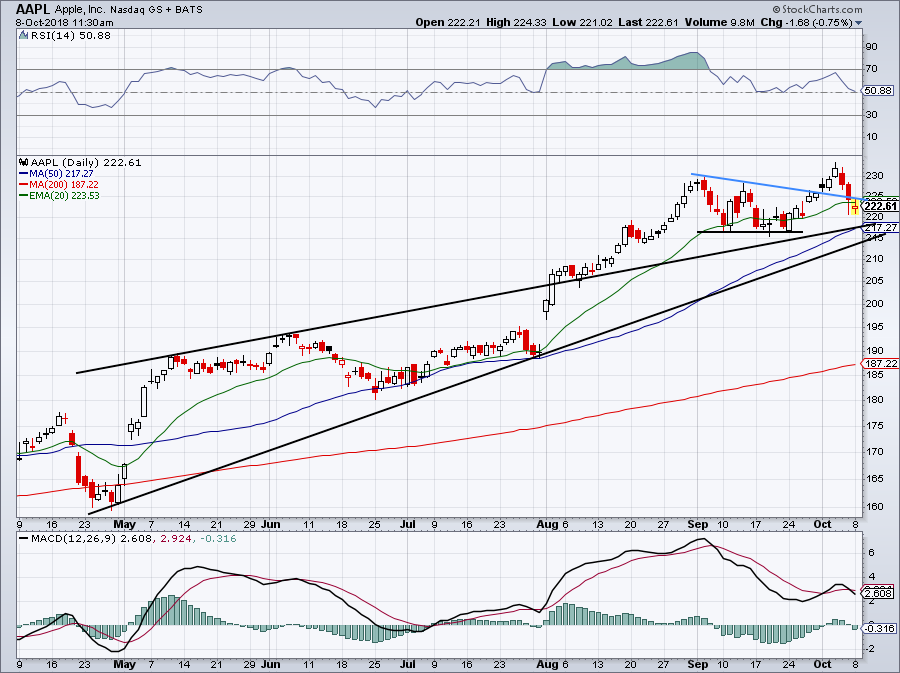Click the Nasdaq GS + BATS exchange label
900x673 pixels.
[x=156, y=9]
